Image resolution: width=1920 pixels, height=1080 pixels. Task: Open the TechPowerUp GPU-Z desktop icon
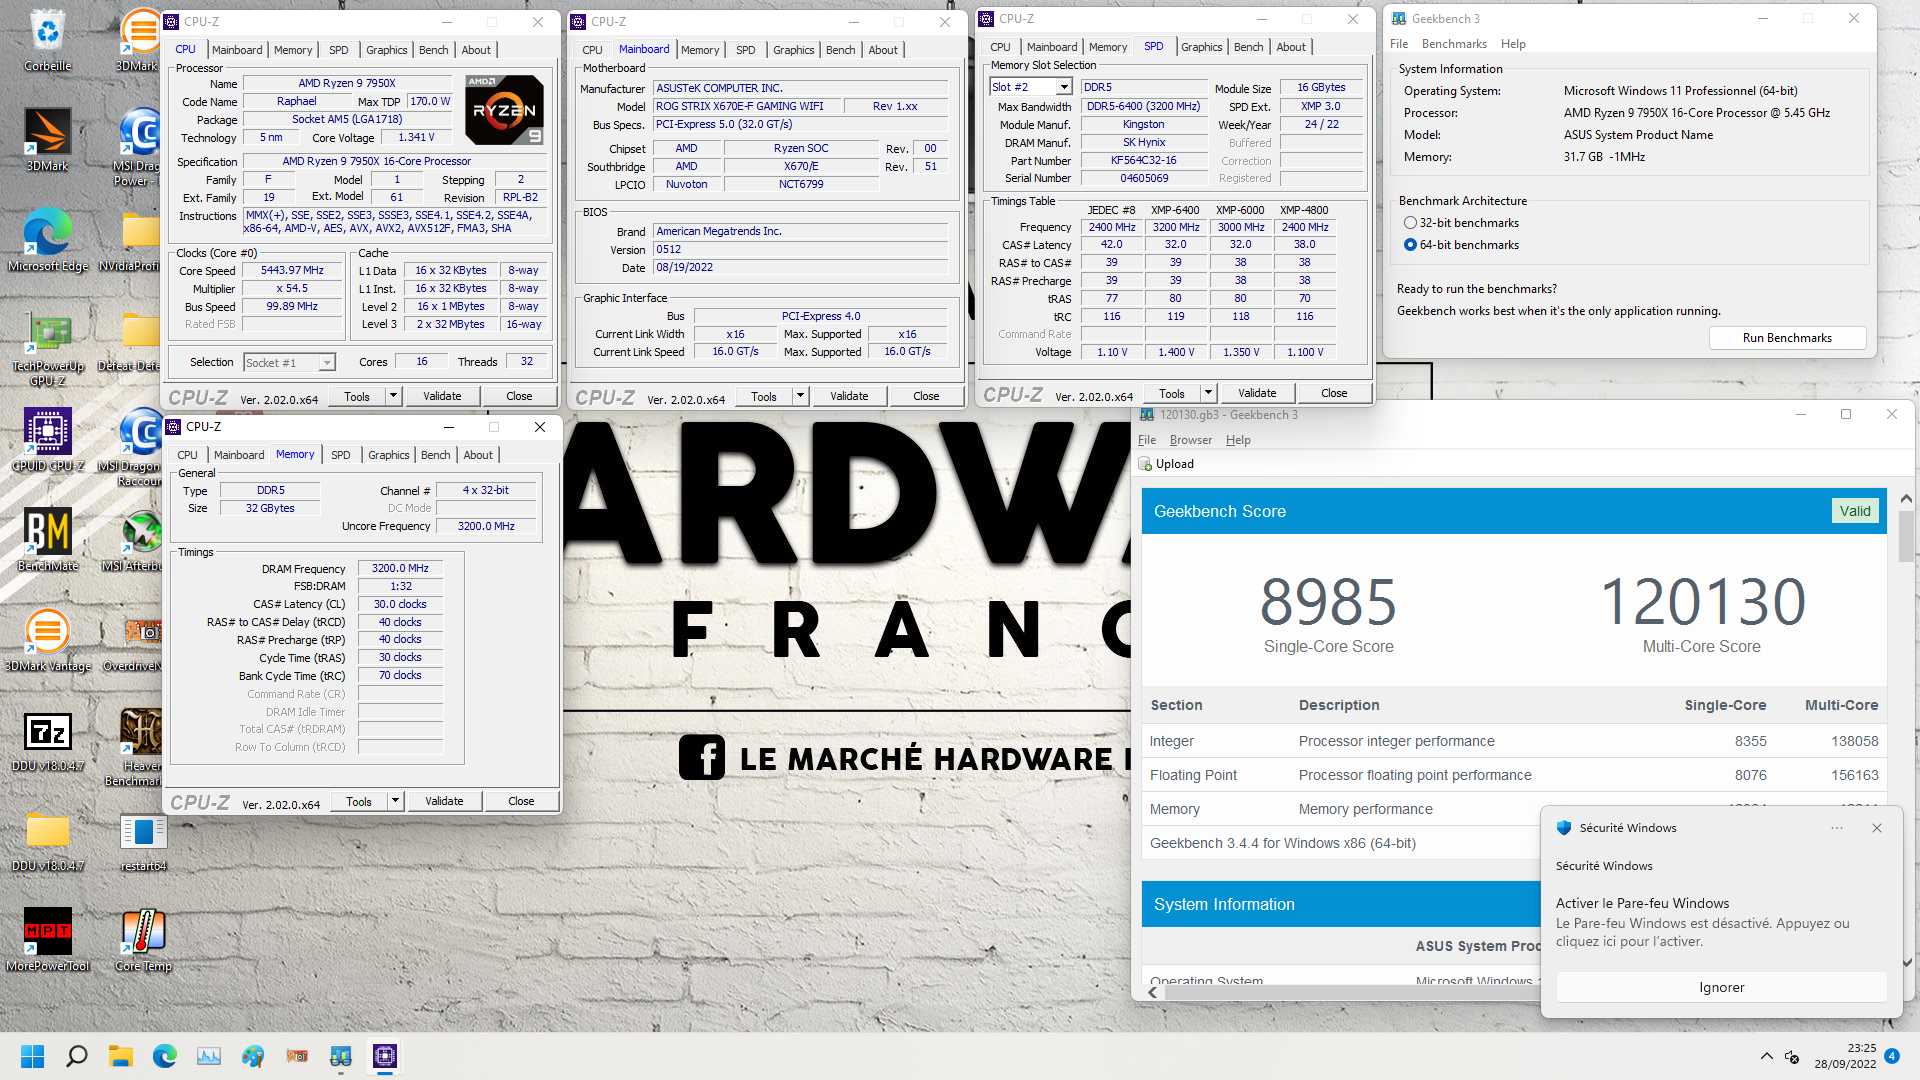click(x=47, y=347)
